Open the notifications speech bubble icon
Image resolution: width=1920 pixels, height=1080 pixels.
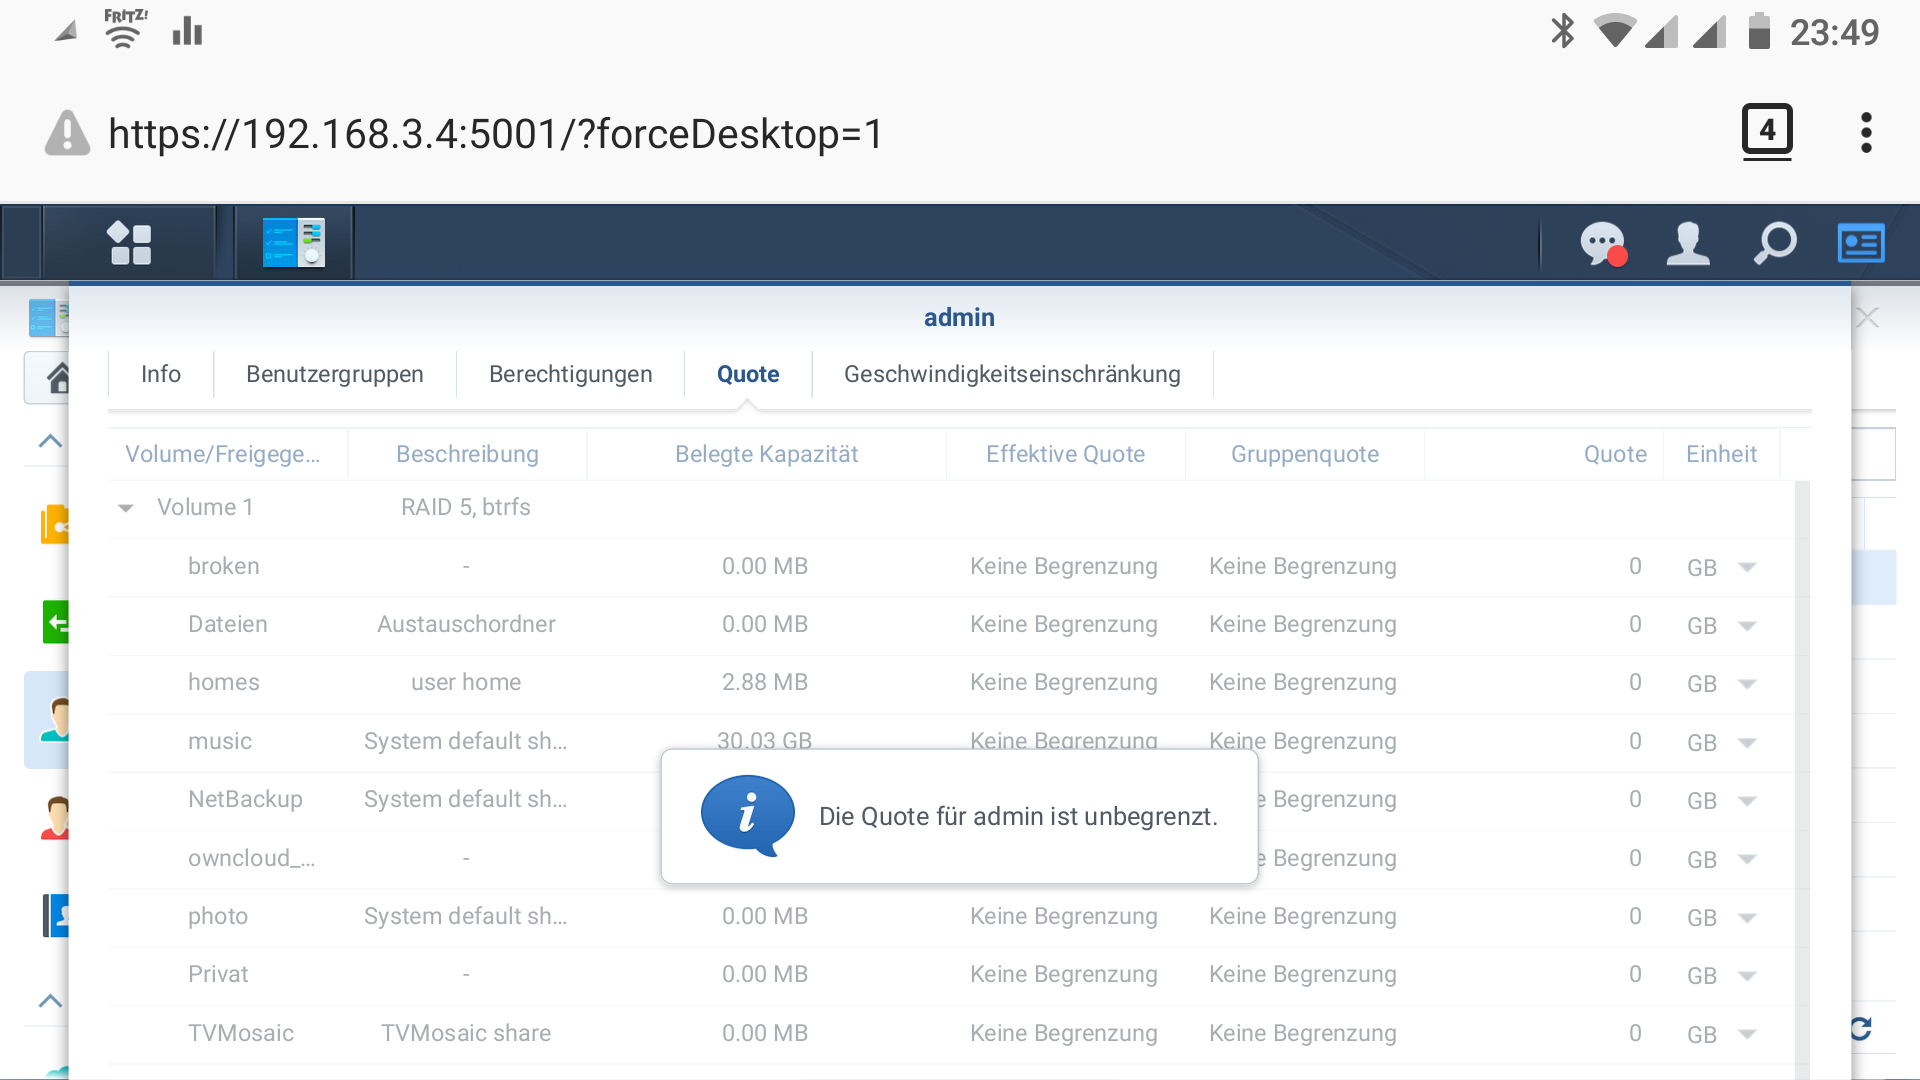[x=1603, y=244]
